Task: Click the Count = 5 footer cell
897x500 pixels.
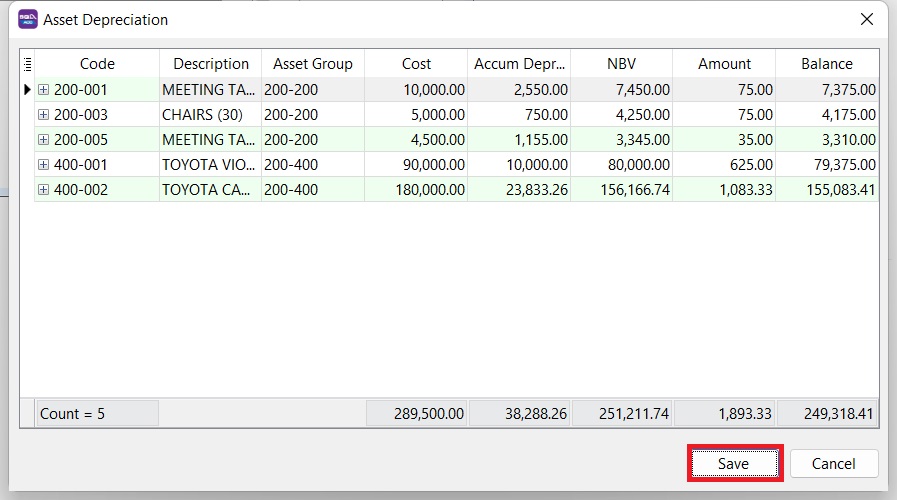Action: pos(97,414)
